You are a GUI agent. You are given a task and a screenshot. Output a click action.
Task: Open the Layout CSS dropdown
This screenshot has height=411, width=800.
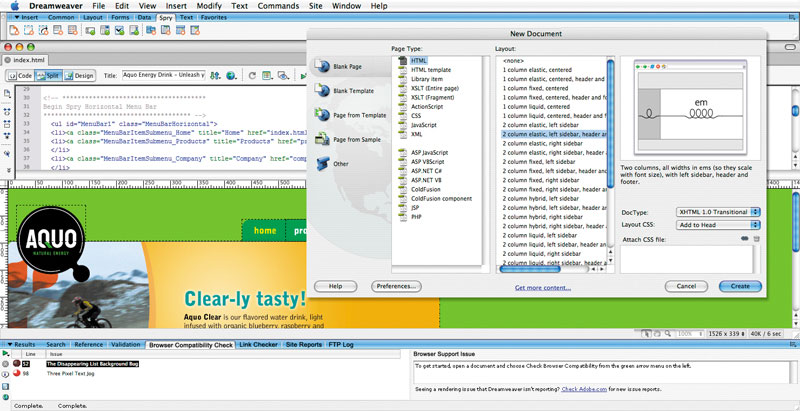tap(716, 225)
